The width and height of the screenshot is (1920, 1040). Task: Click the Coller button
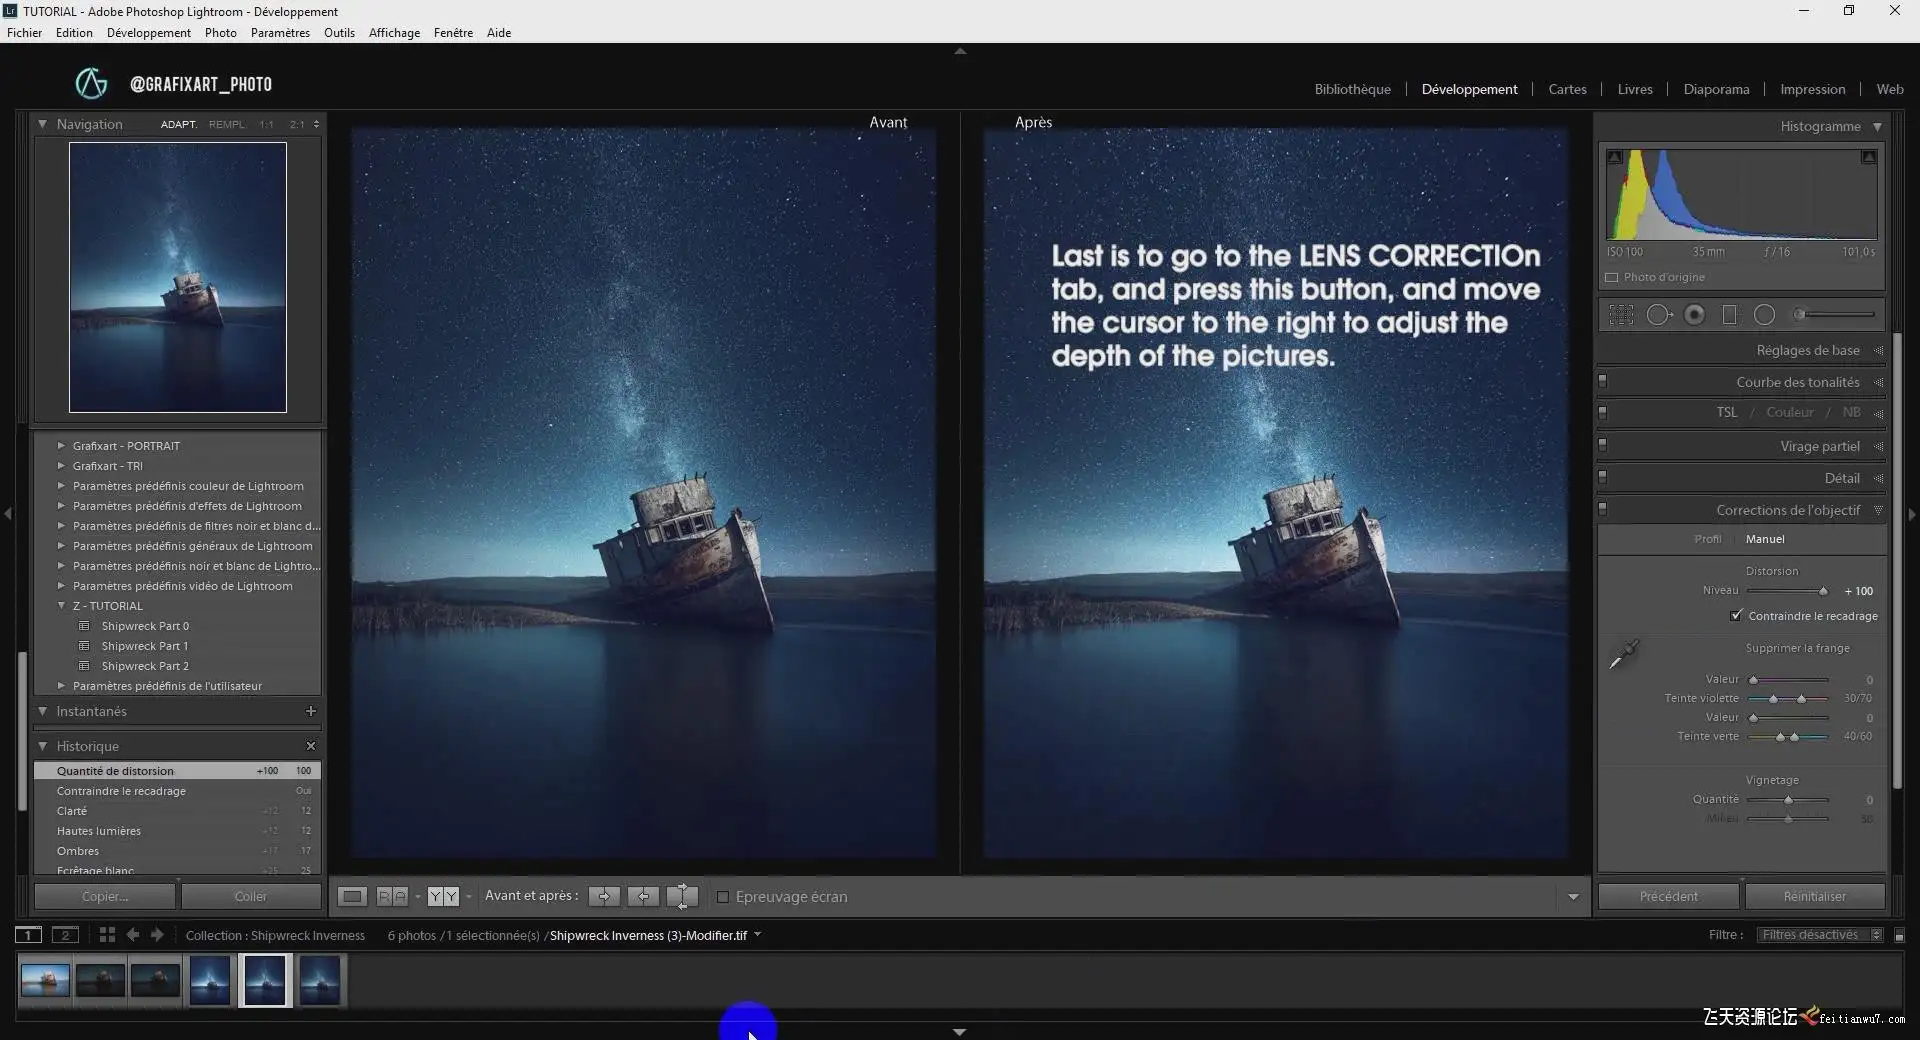coord(251,897)
